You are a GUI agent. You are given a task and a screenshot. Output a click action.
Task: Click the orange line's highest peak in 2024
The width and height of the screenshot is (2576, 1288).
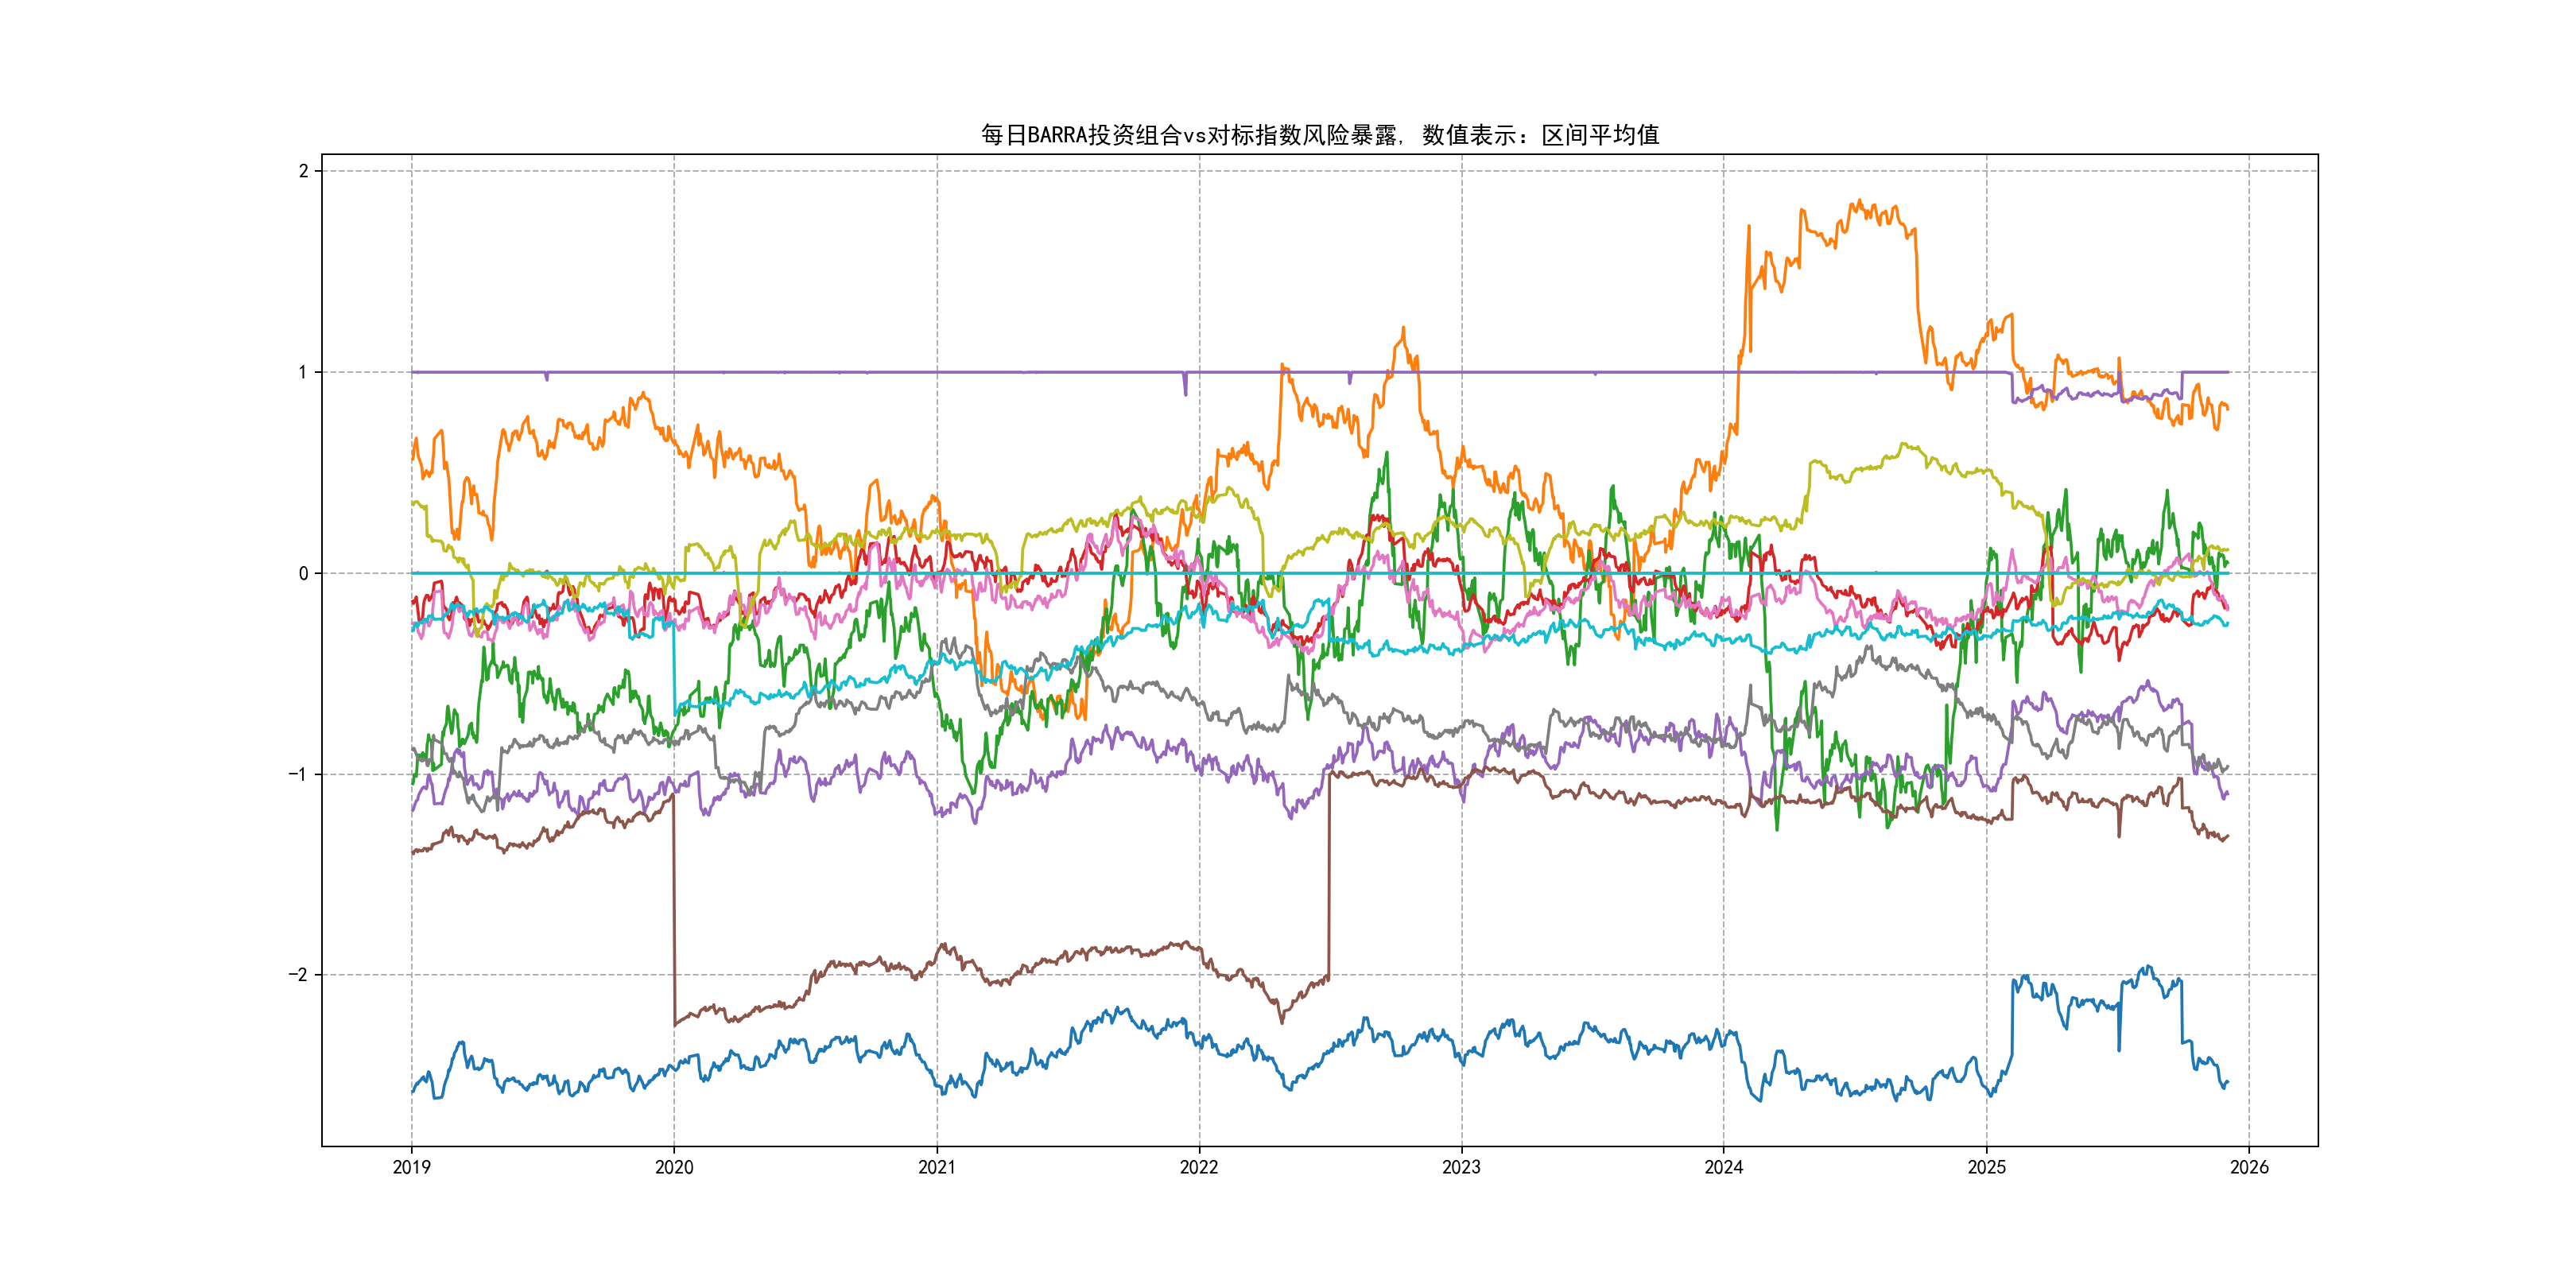tap(1858, 203)
